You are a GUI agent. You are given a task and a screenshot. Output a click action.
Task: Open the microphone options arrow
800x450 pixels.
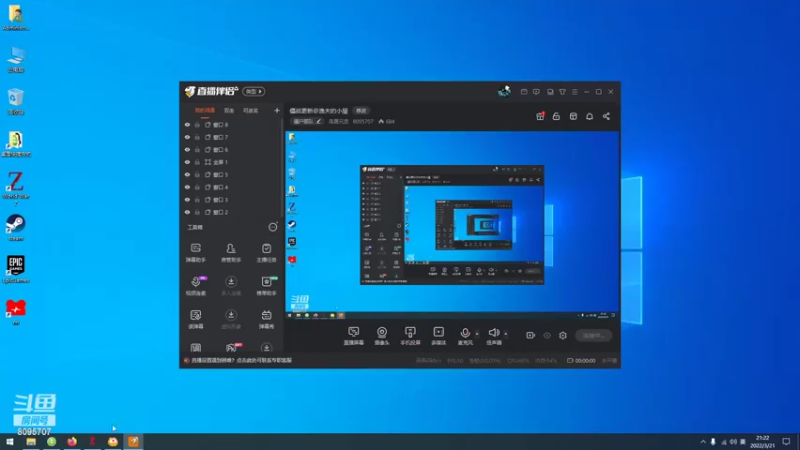[x=477, y=334]
